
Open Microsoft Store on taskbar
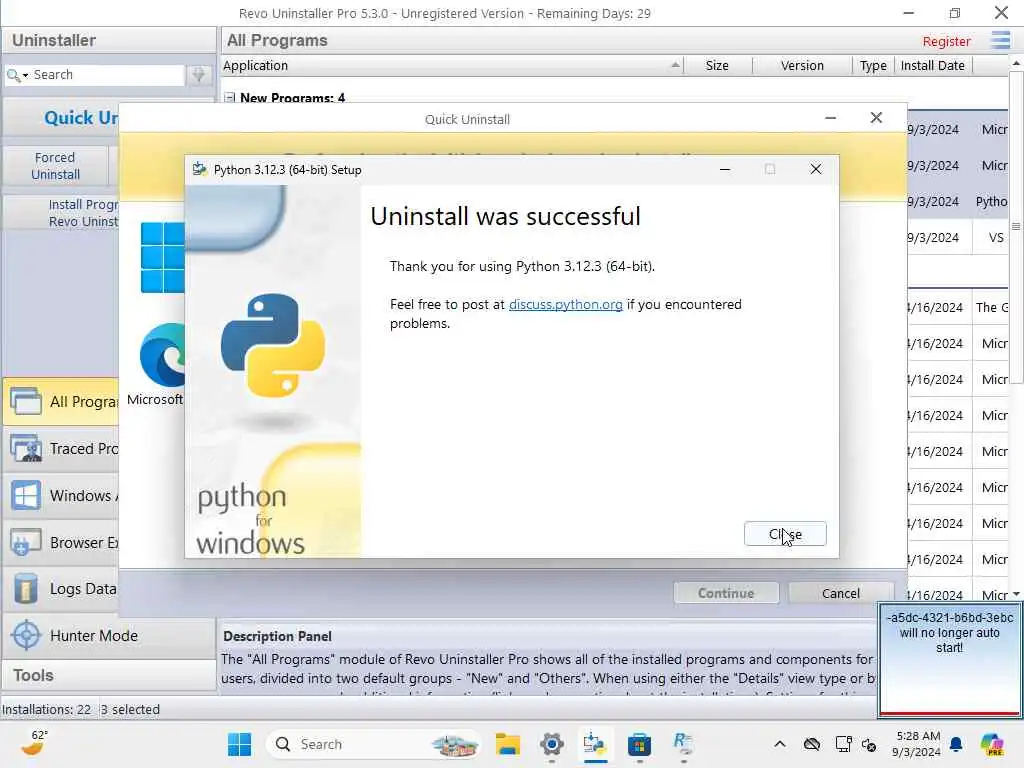tap(639, 744)
